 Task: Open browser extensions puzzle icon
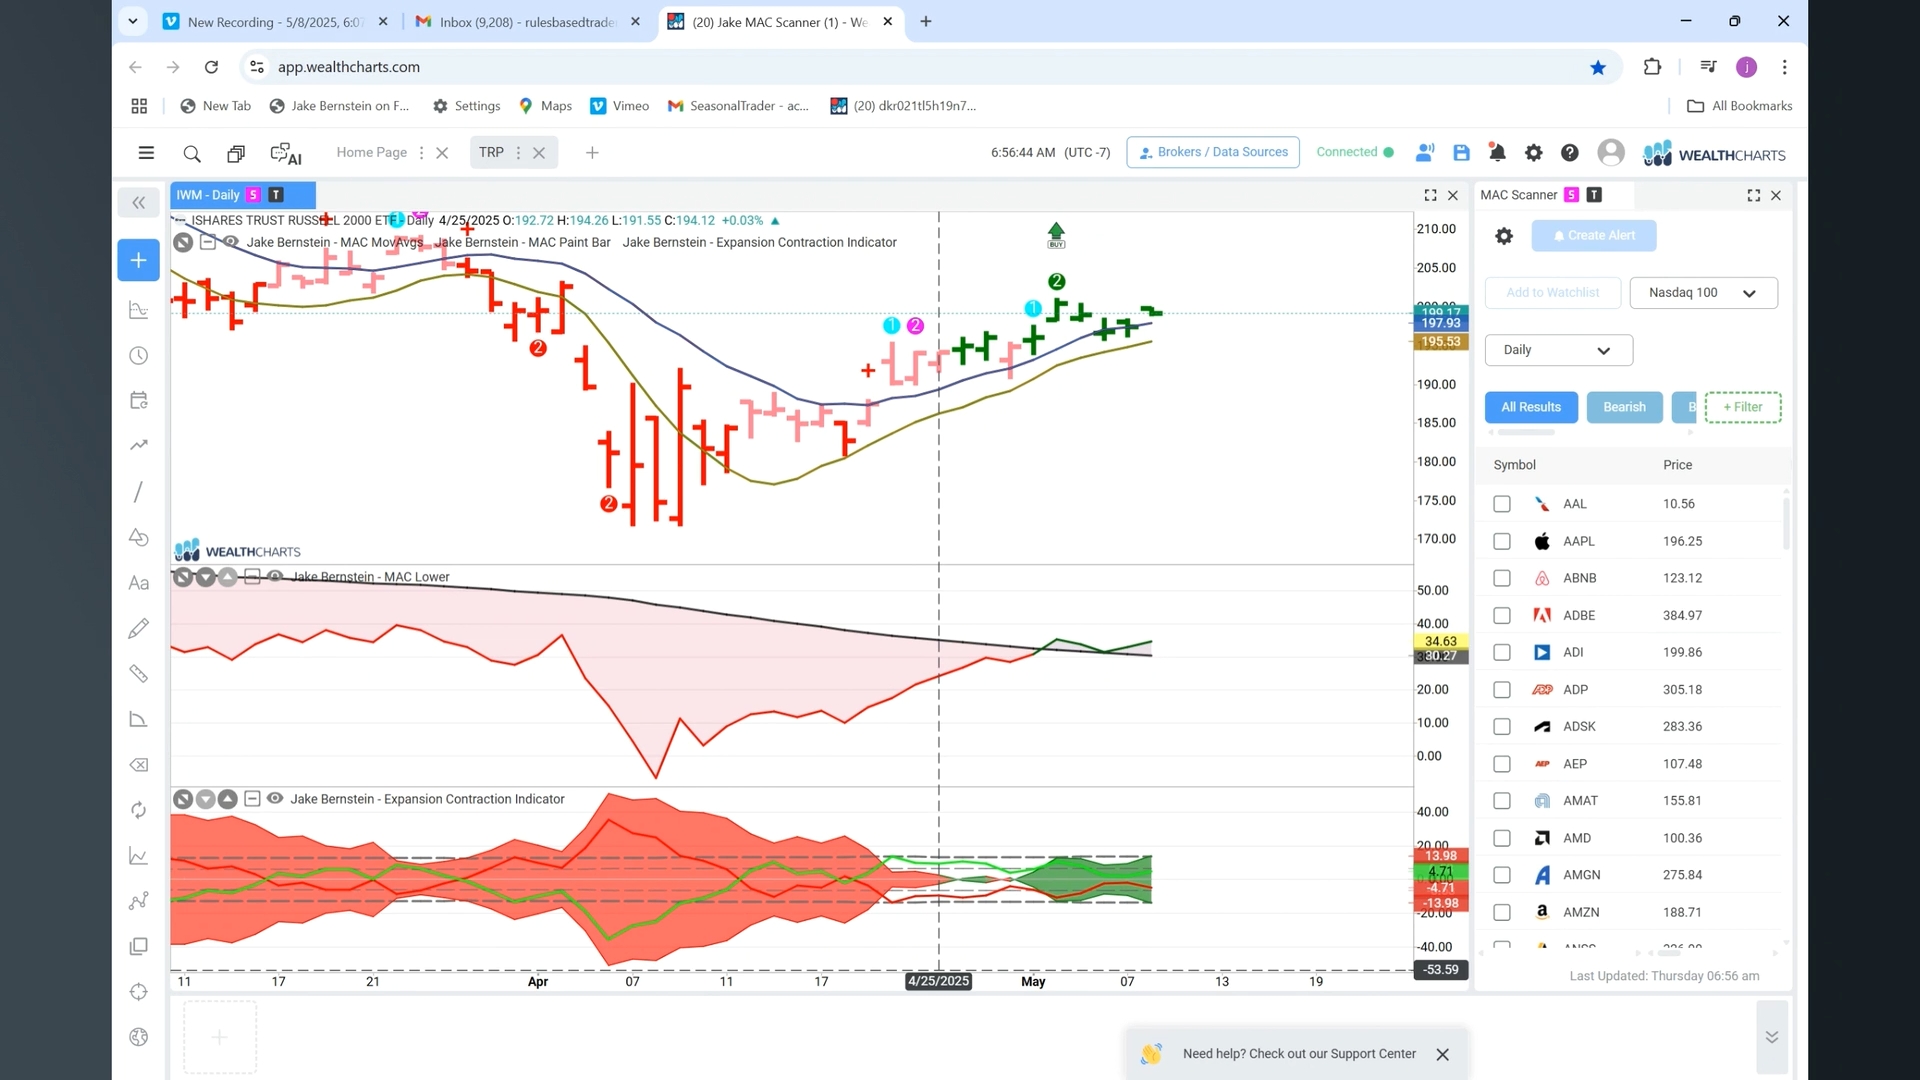click(x=1652, y=67)
